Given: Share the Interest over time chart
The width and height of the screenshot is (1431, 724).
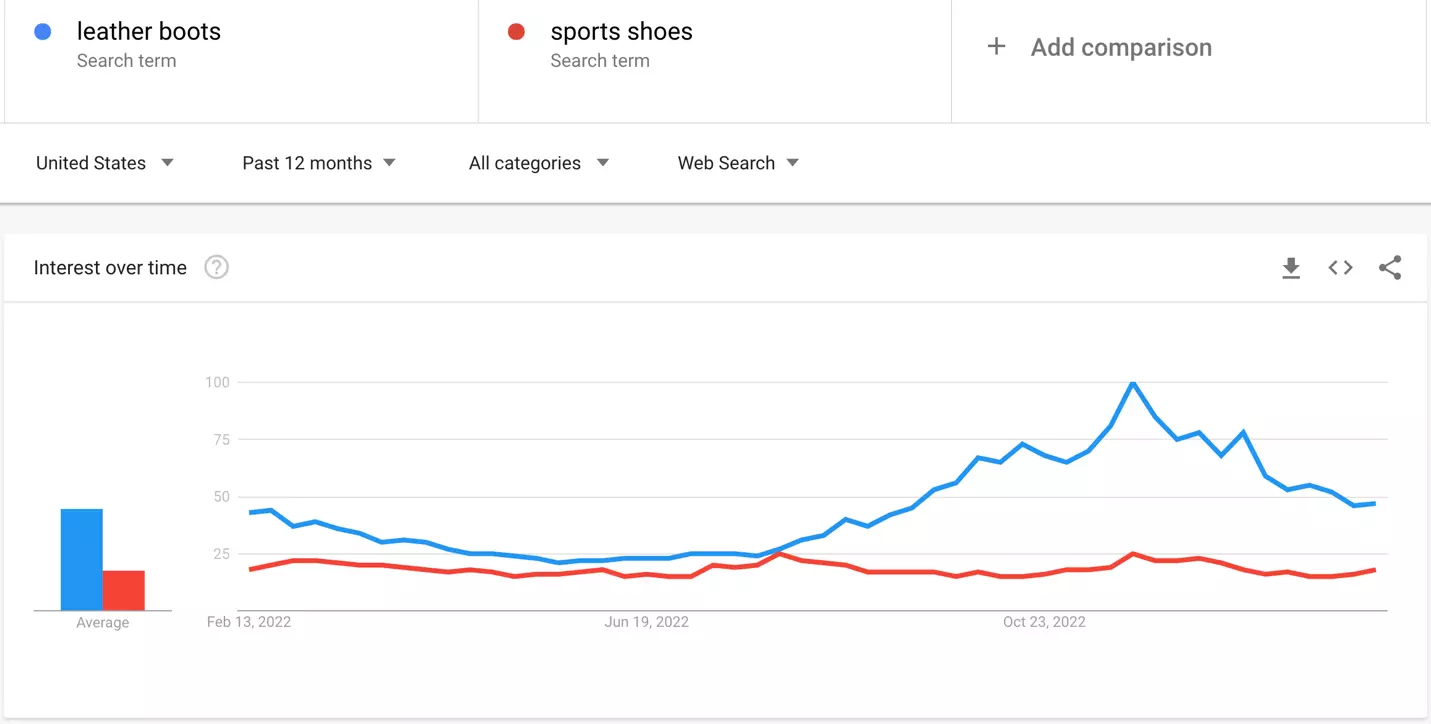Looking at the screenshot, I should [1390, 268].
